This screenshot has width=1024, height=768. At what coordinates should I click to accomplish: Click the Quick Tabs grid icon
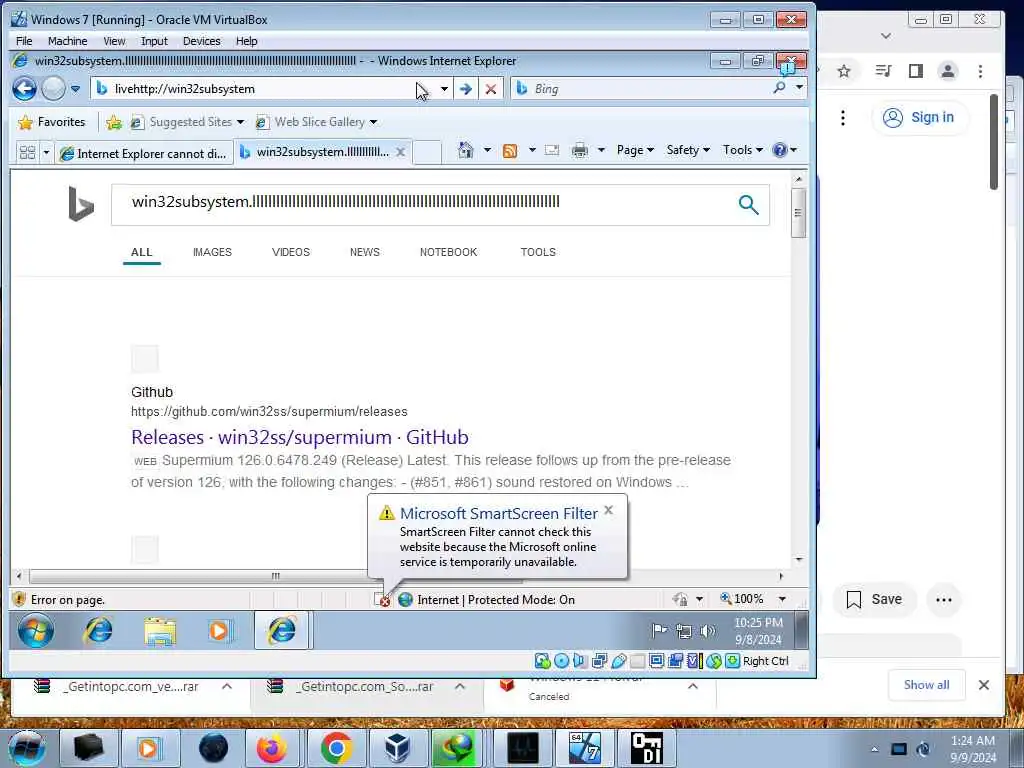(x=27, y=153)
